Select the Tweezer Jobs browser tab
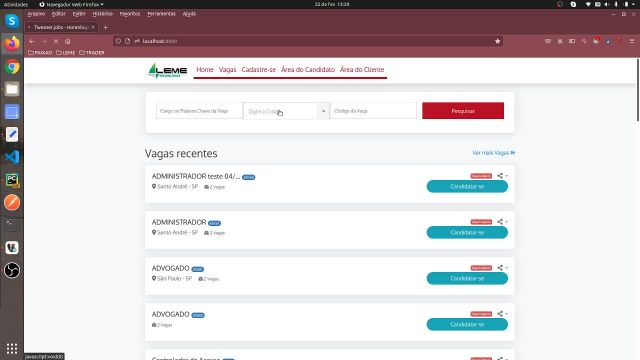640x360 pixels. pos(60,27)
